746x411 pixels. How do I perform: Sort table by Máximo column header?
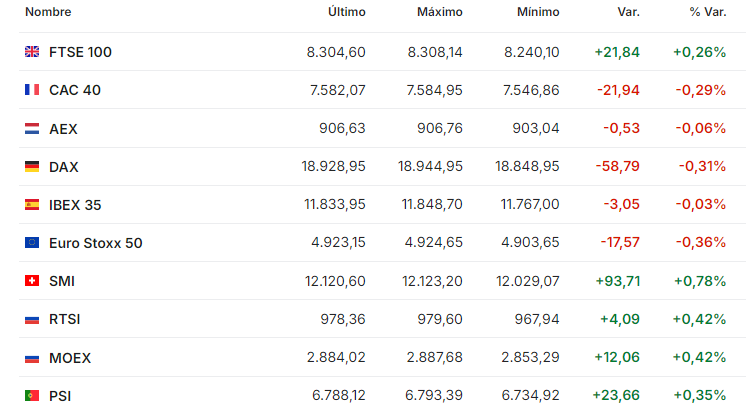click(x=440, y=12)
